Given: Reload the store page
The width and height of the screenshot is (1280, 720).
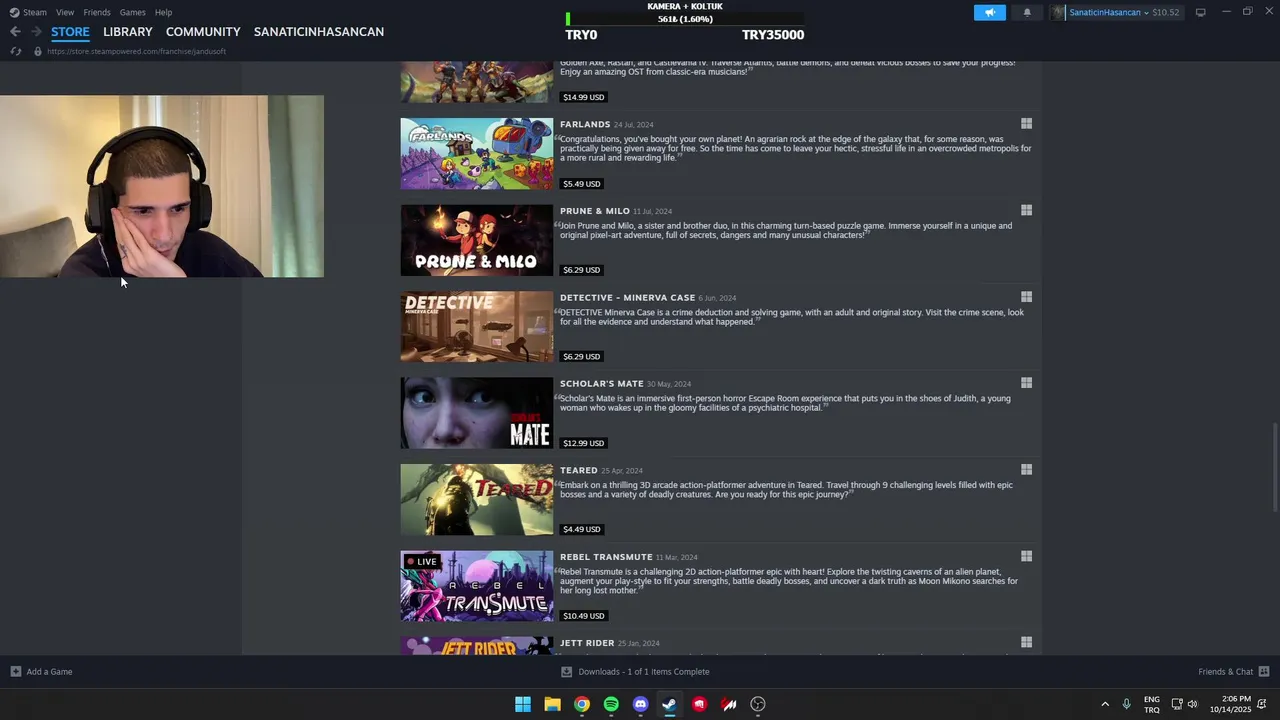Looking at the screenshot, I should click(16, 51).
